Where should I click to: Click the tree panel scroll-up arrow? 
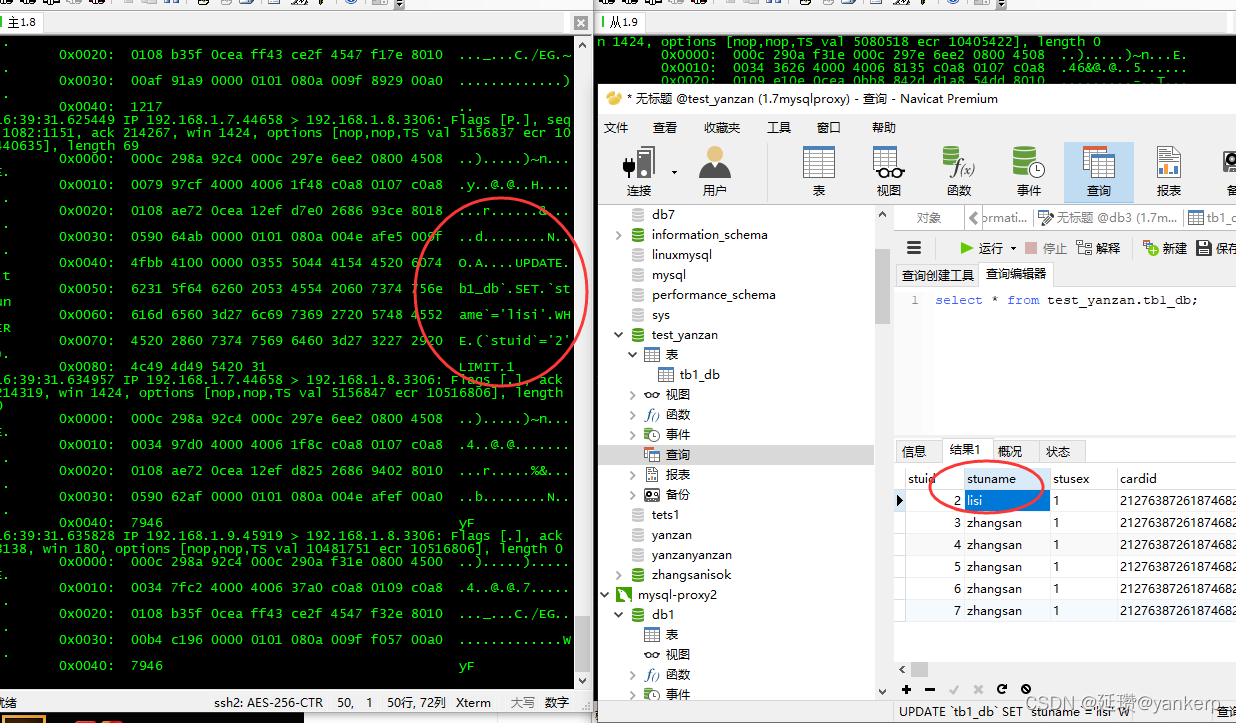883,215
